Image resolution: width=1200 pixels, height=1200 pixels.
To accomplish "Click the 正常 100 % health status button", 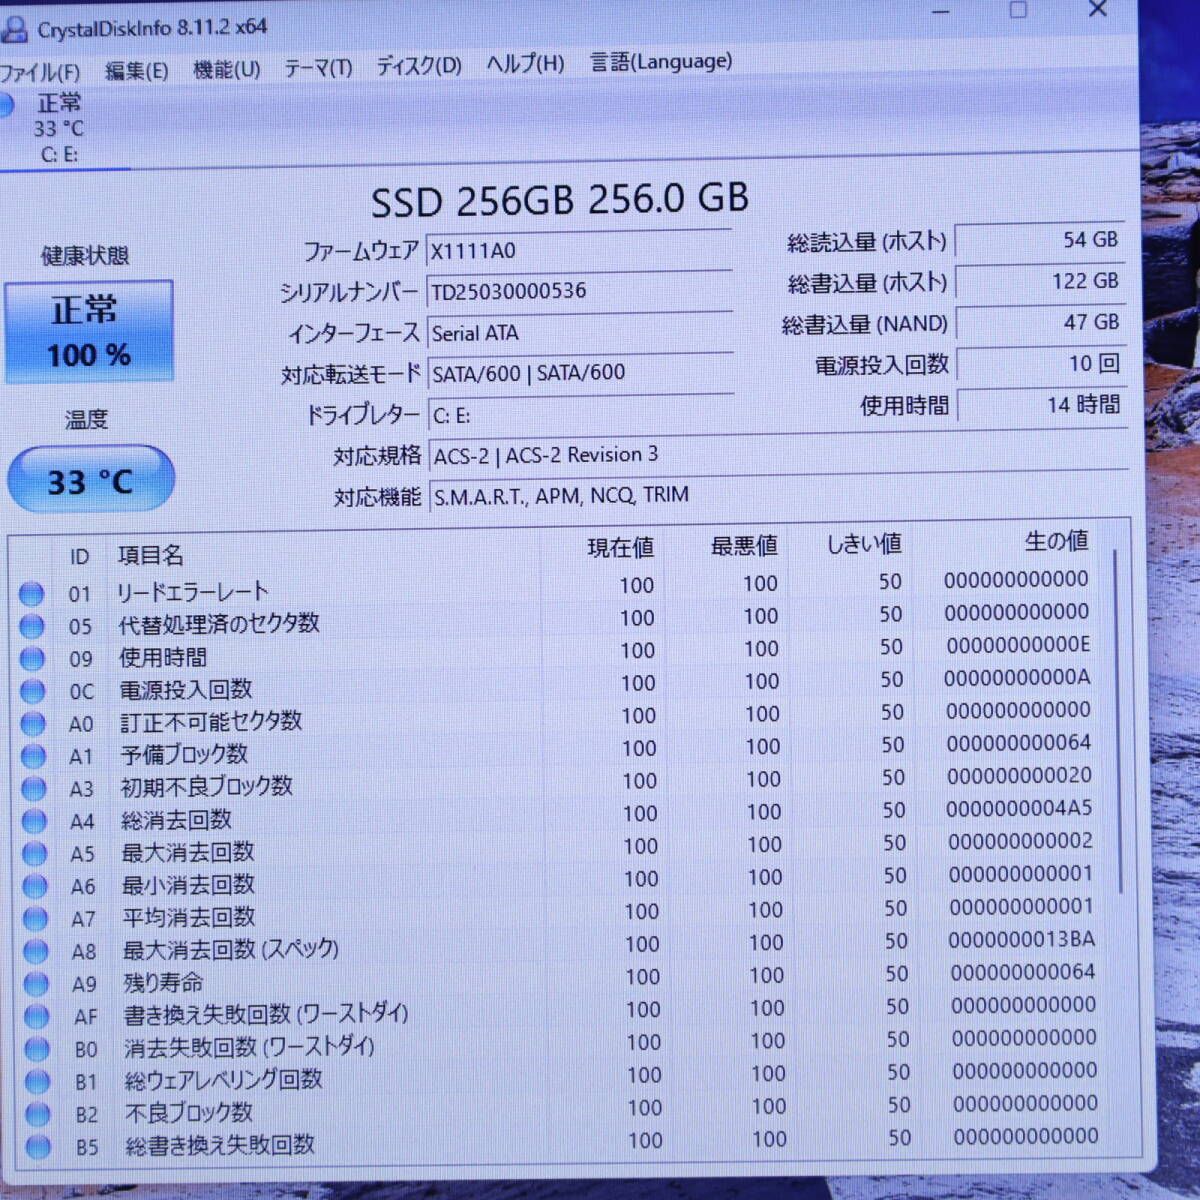I will pyautogui.click(x=89, y=332).
